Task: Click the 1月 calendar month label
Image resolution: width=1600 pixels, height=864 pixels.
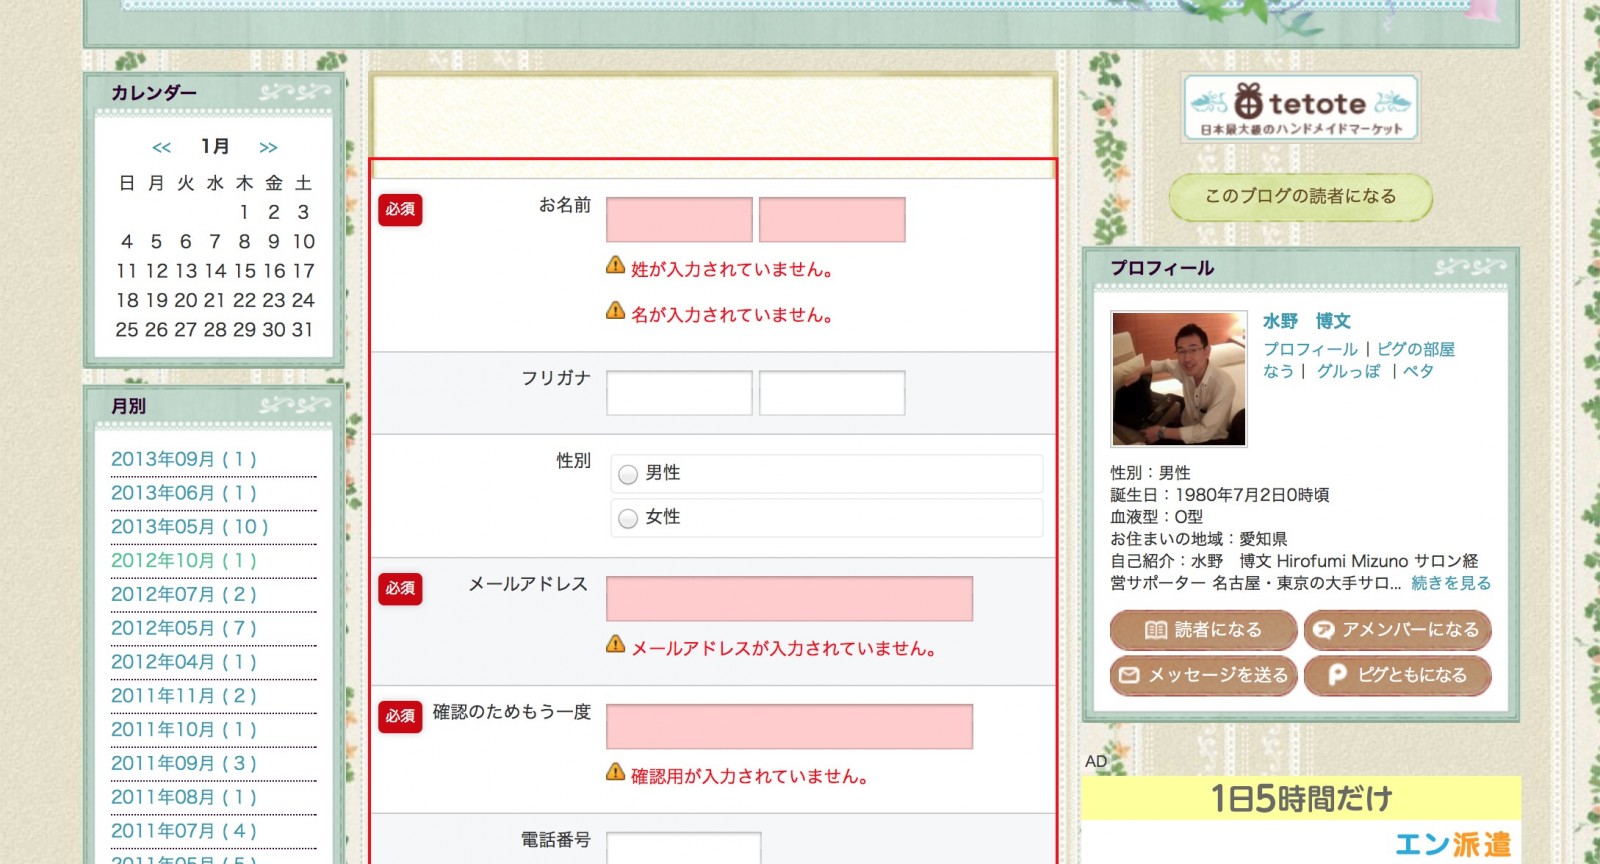Action: tap(215, 147)
